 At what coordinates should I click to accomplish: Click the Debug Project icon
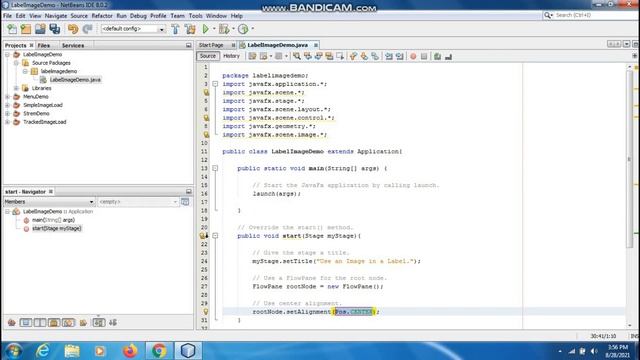point(224,29)
